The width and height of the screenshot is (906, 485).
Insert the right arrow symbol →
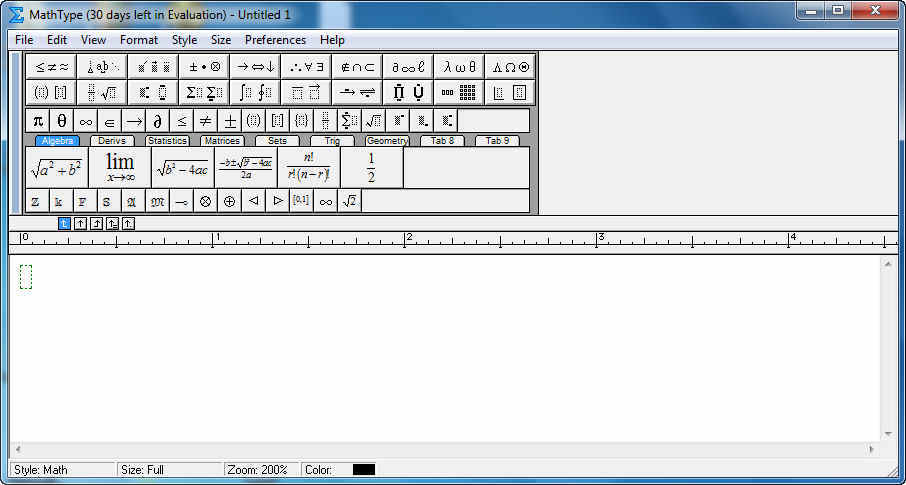133,121
